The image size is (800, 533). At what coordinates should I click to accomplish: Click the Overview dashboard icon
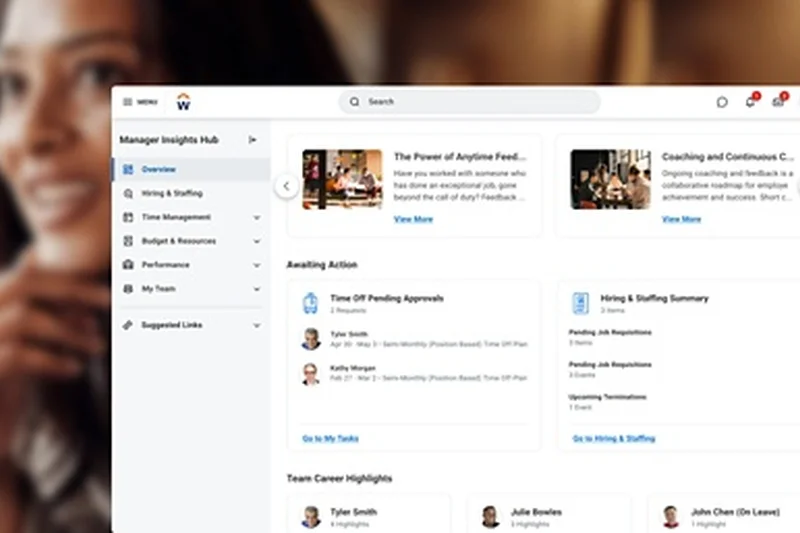click(128, 169)
